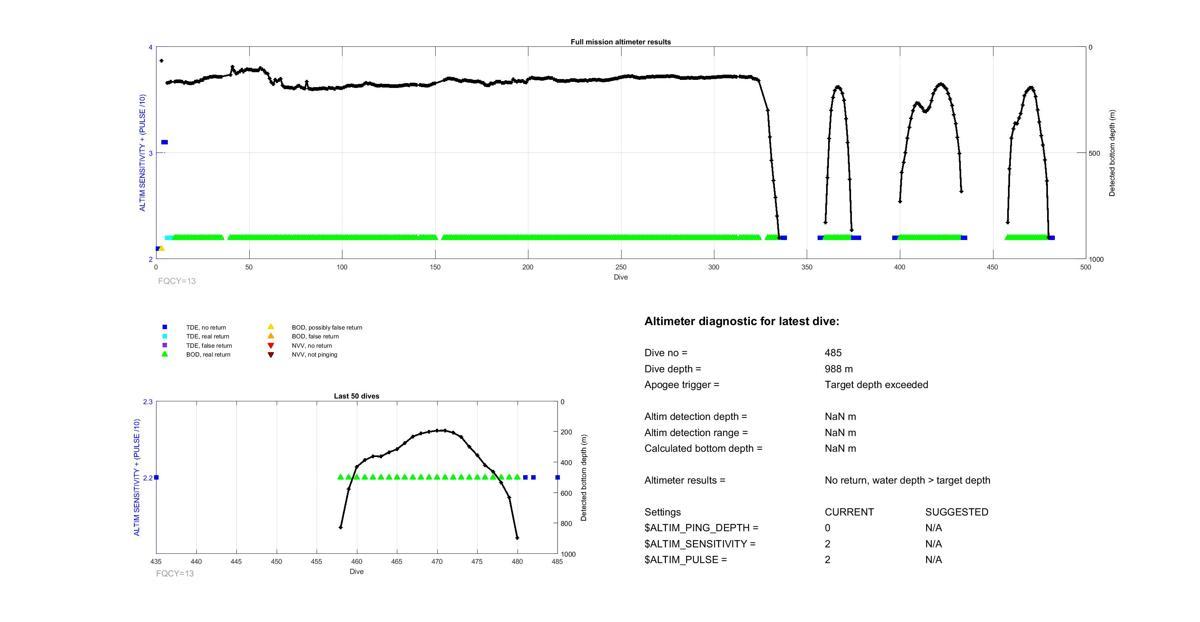Click the 'Settings' column header
This screenshot has height=622, width=1200.
pyautogui.click(x=663, y=512)
